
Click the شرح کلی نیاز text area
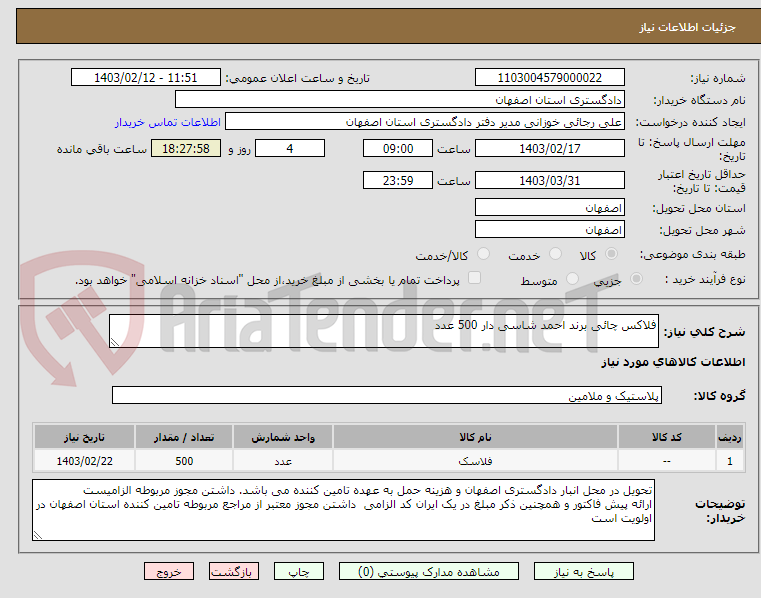[x=384, y=331]
